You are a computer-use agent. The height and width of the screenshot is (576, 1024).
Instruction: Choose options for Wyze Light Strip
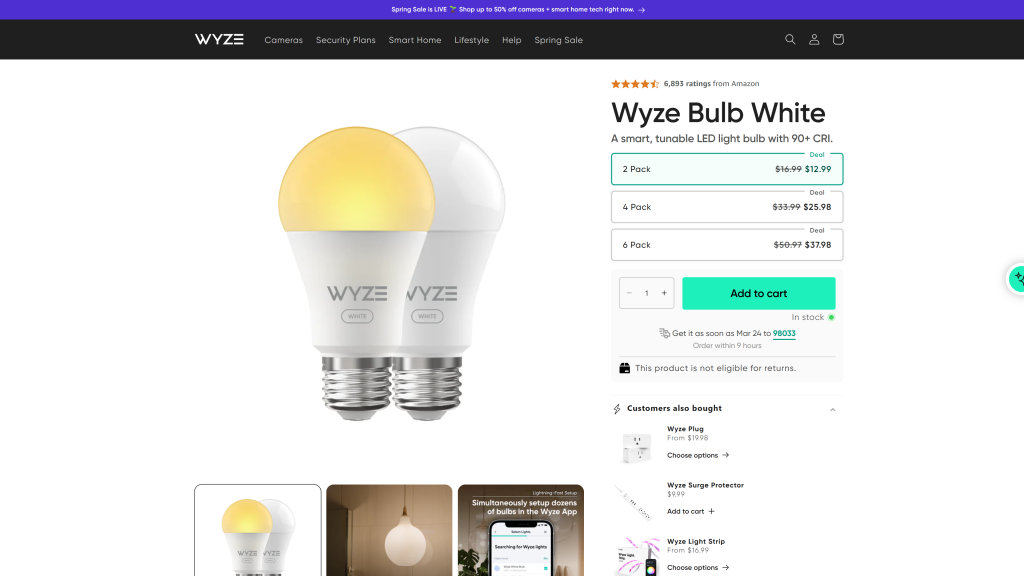[697, 568]
